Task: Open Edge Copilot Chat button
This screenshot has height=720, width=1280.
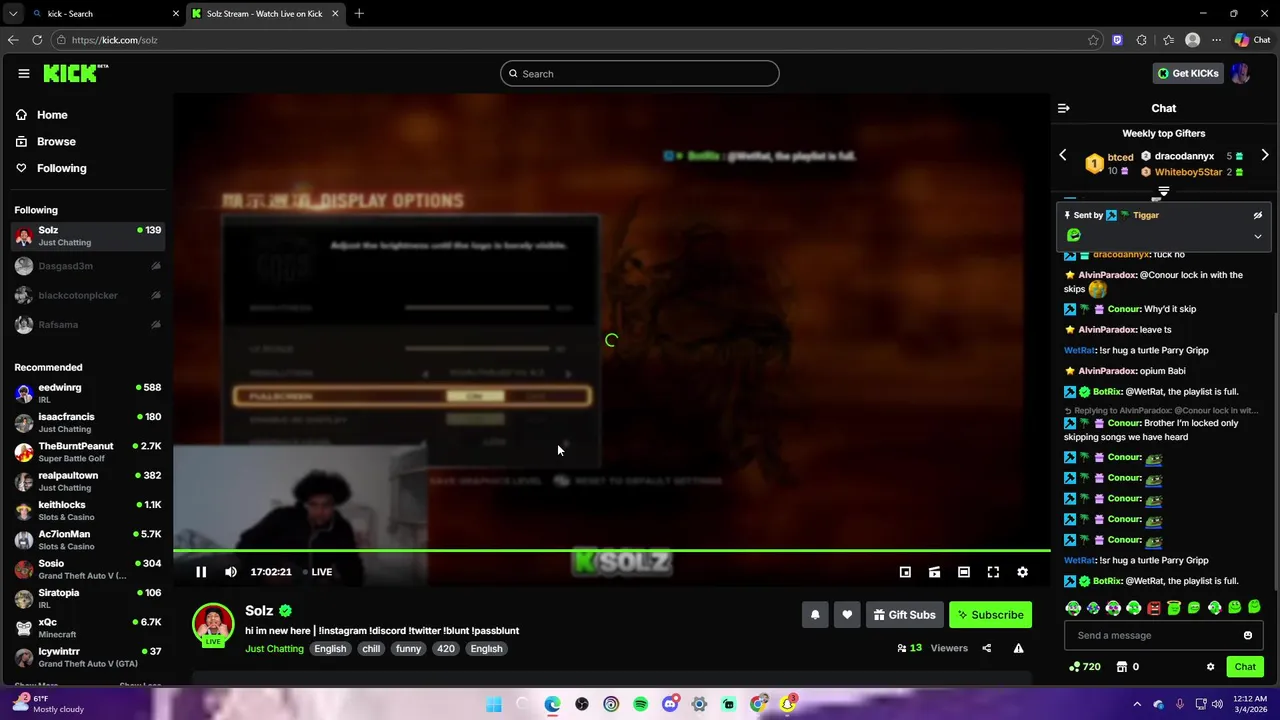Action: [x=1252, y=40]
